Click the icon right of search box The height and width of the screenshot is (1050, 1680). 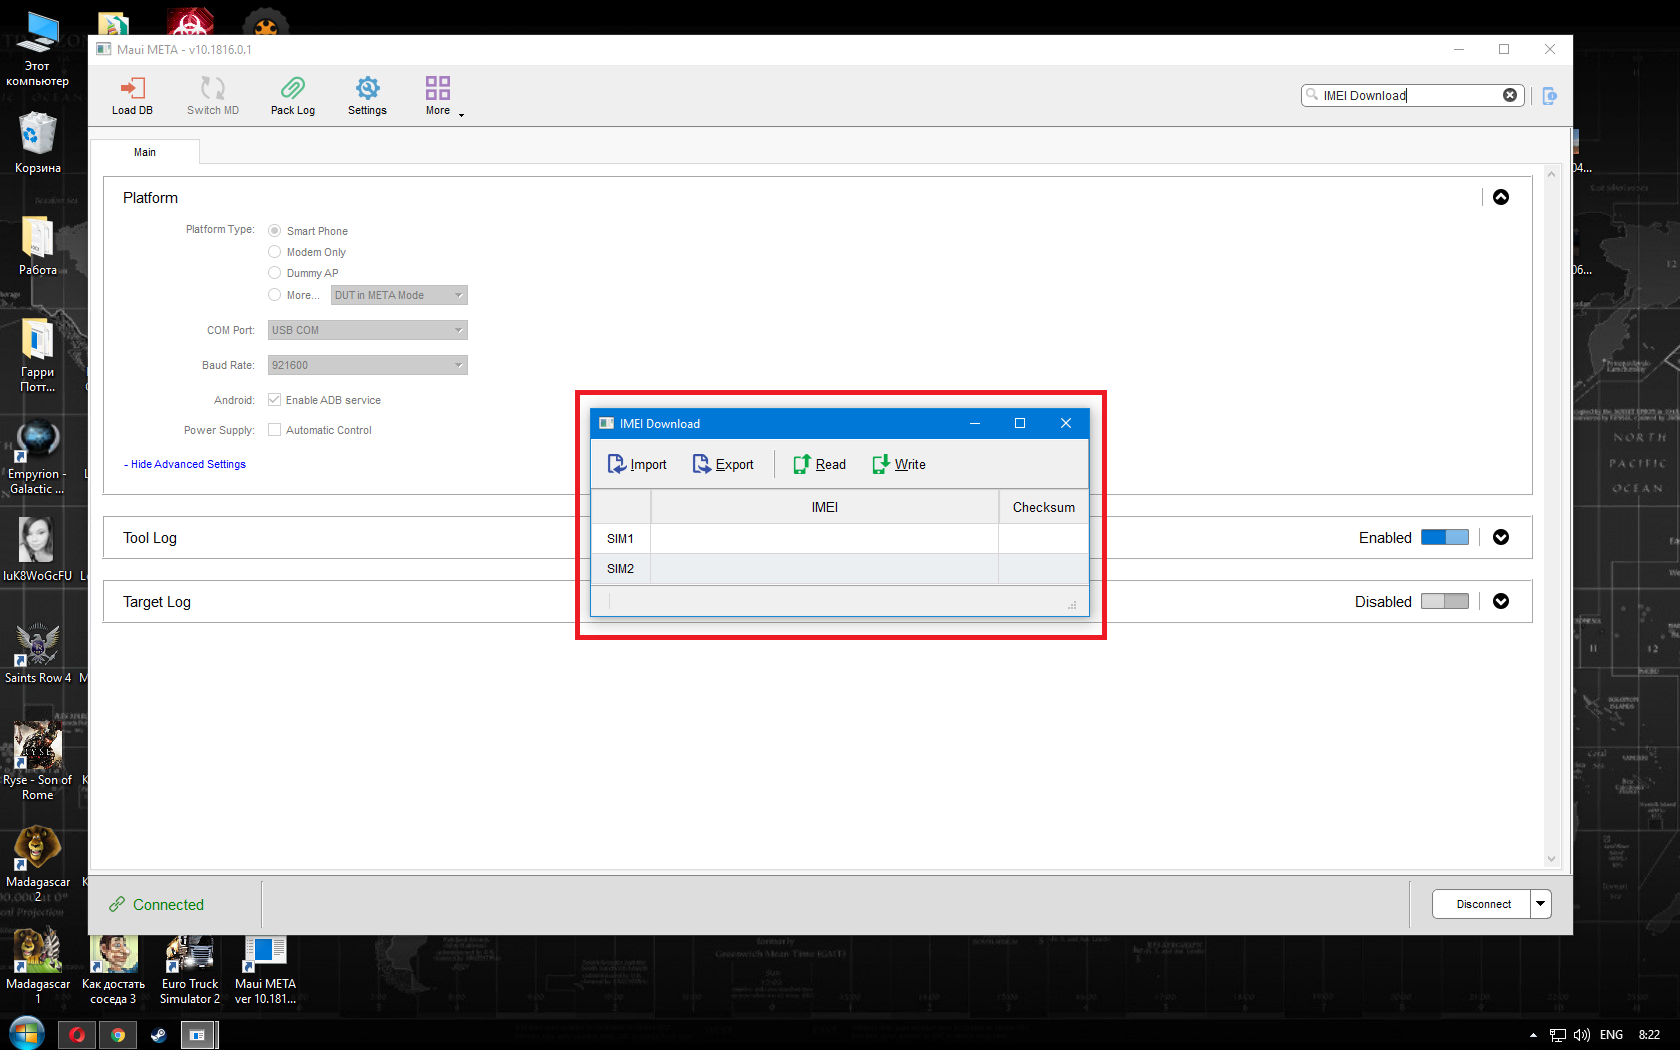point(1549,96)
